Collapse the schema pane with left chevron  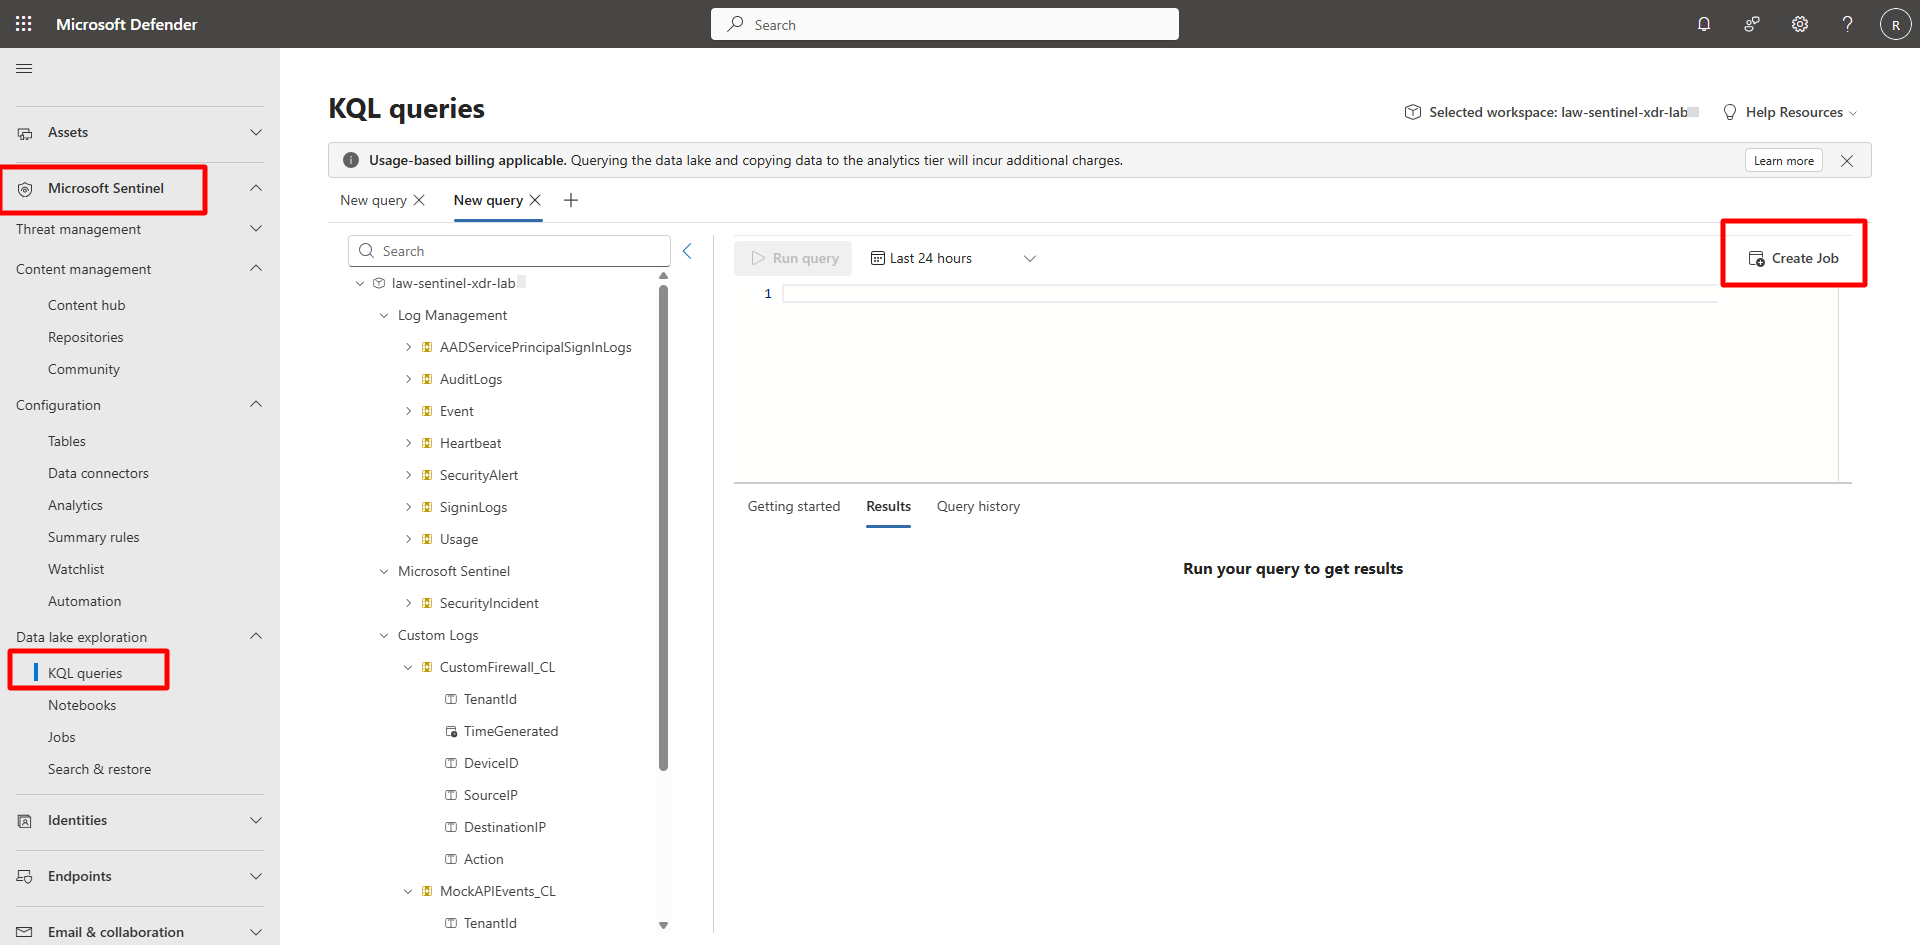(x=688, y=251)
